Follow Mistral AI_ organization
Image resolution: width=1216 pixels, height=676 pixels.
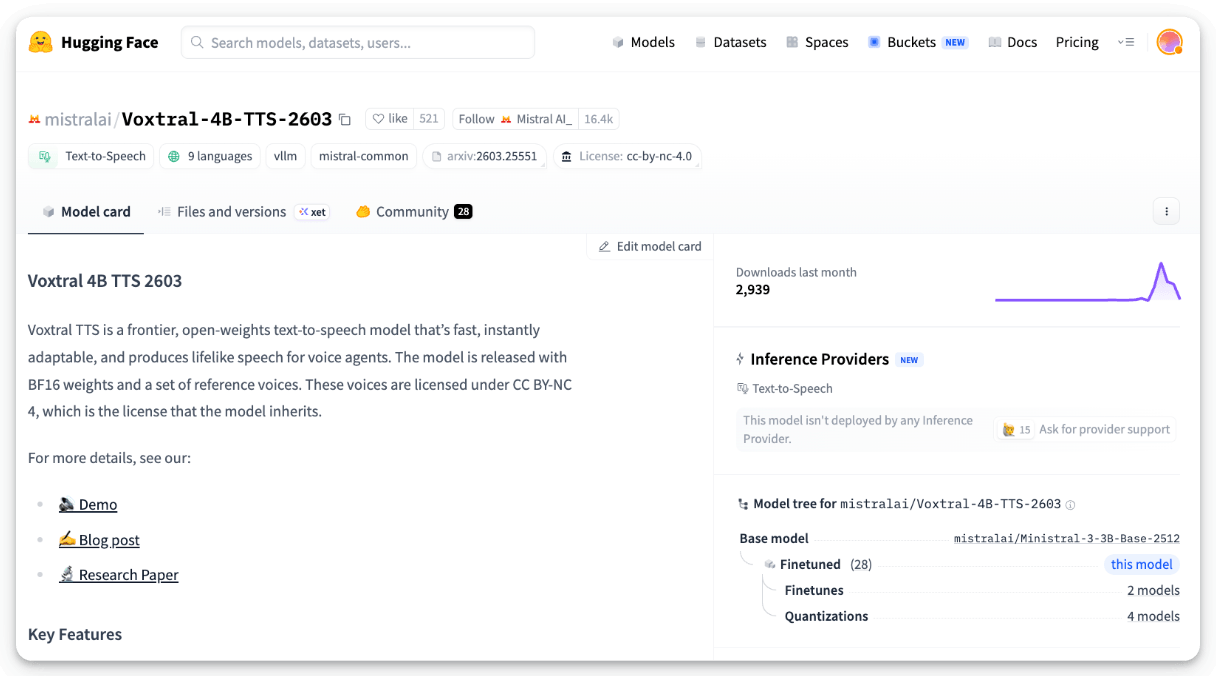pyautogui.click(x=515, y=119)
